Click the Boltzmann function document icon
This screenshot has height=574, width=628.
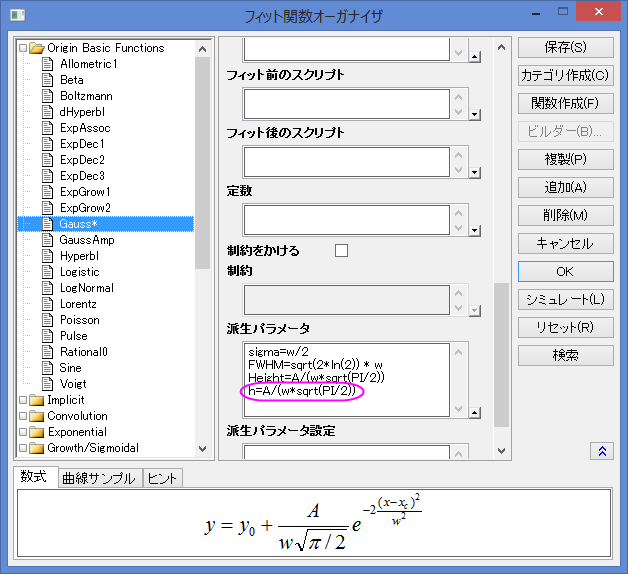pyautogui.click(x=47, y=96)
